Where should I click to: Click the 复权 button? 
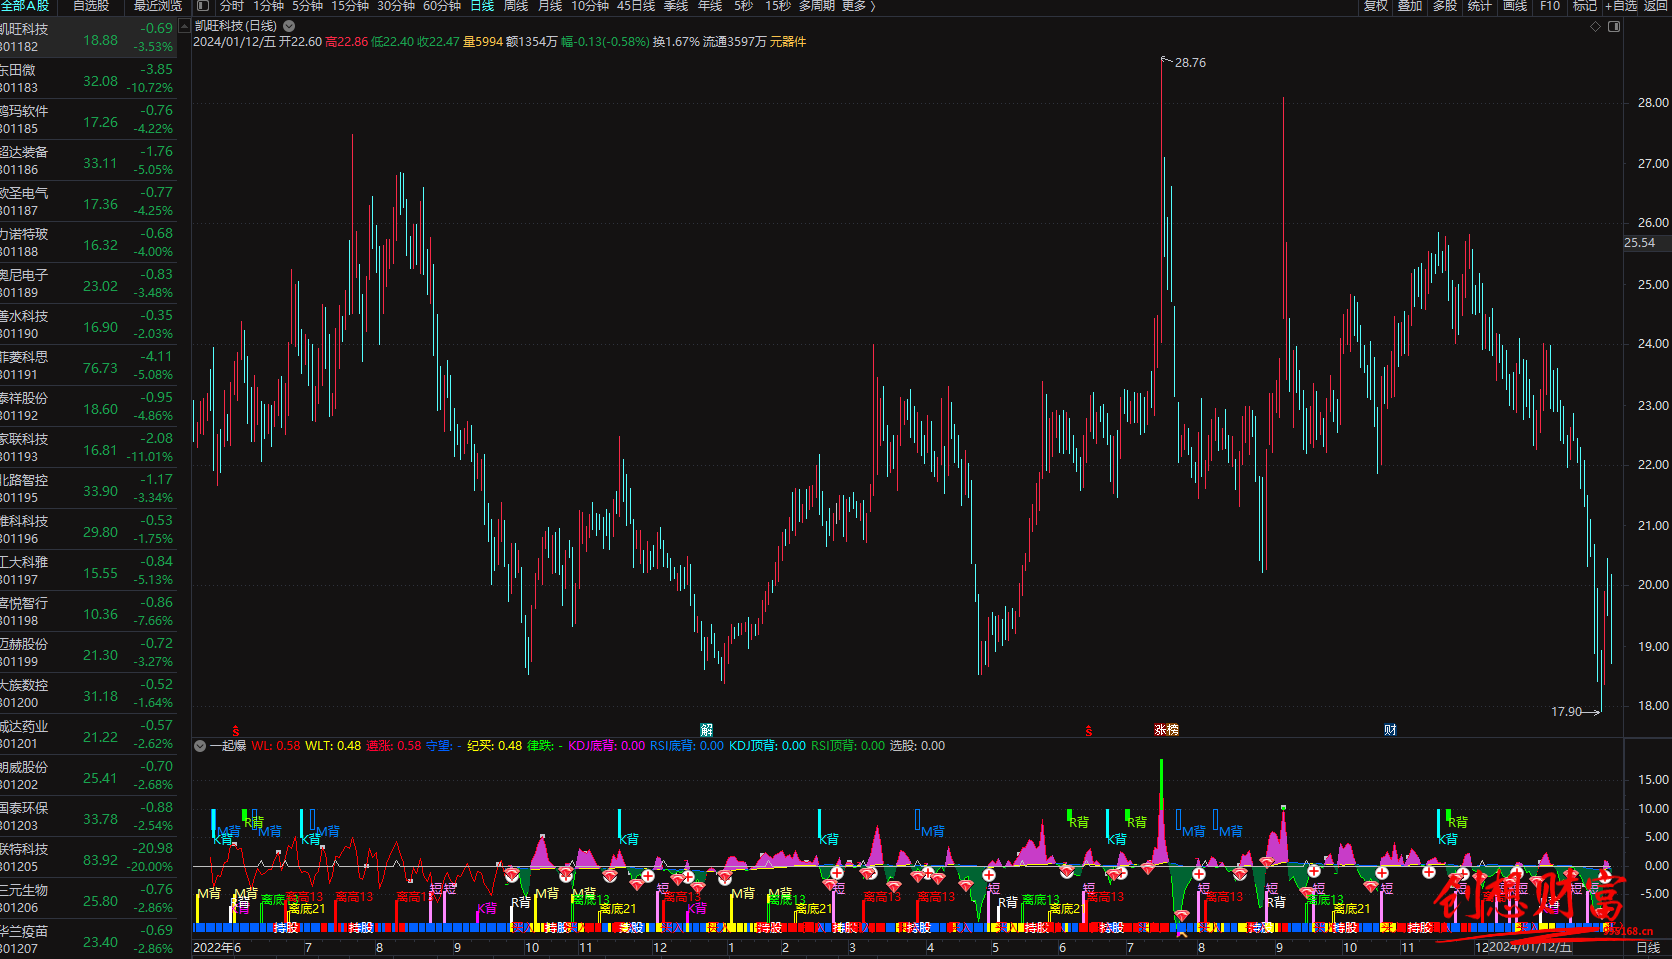pos(1376,6)
